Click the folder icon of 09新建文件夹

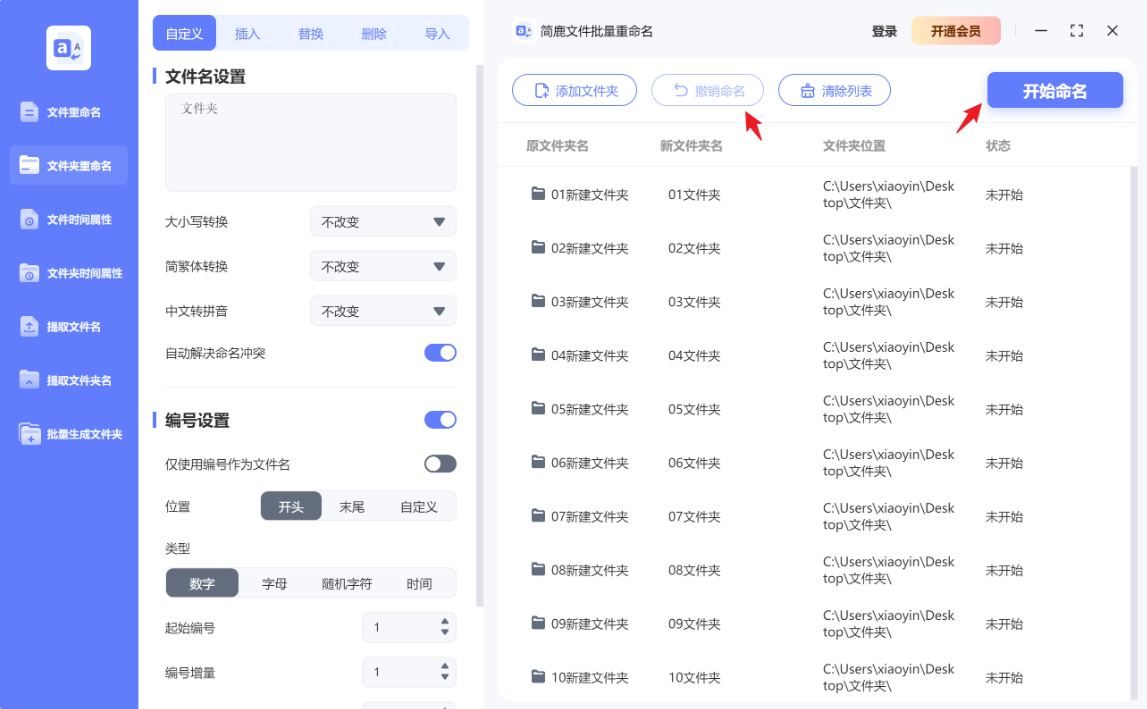pos(538,623)
